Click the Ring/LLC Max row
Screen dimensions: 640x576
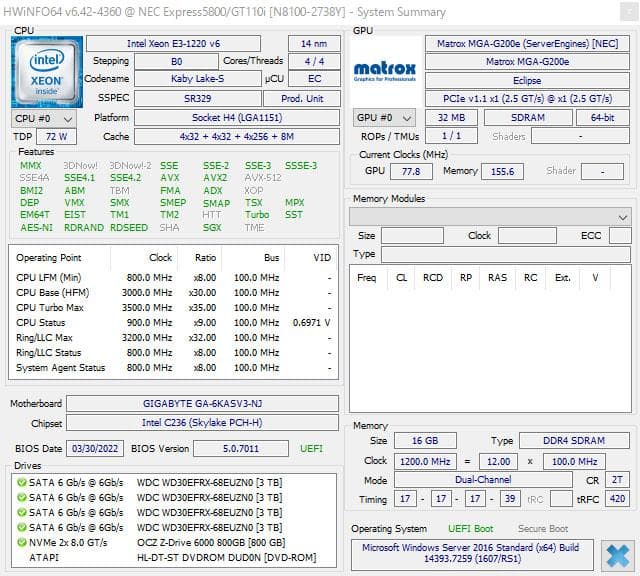tap(173, 338)
